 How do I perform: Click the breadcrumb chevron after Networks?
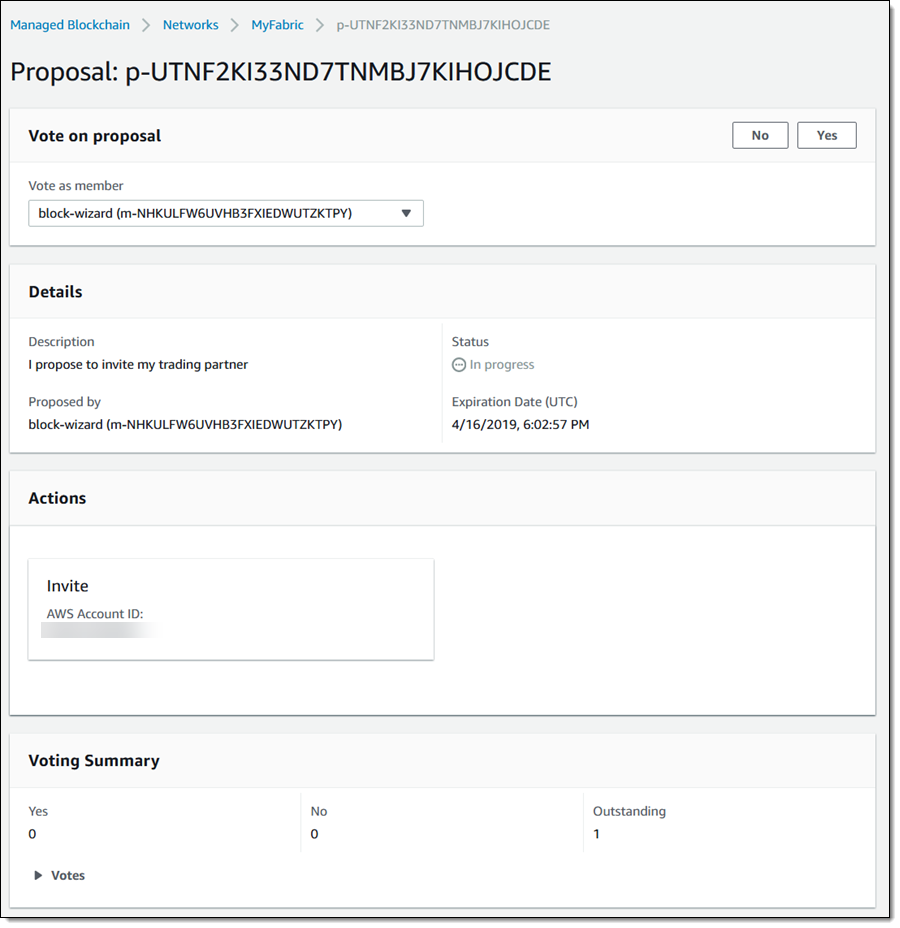tap(235, 25)
